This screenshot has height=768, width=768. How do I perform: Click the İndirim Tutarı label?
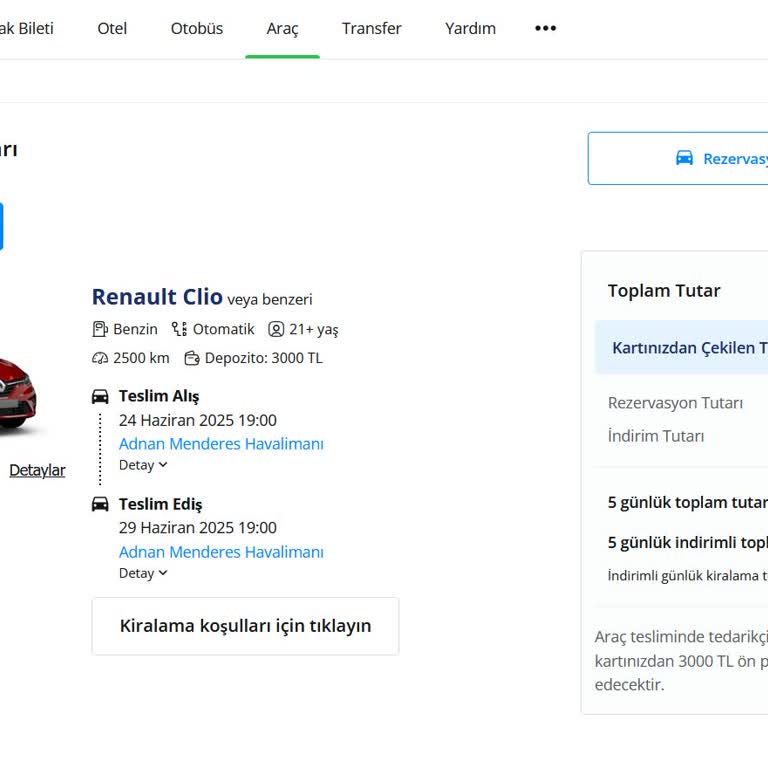coord(656,435)
